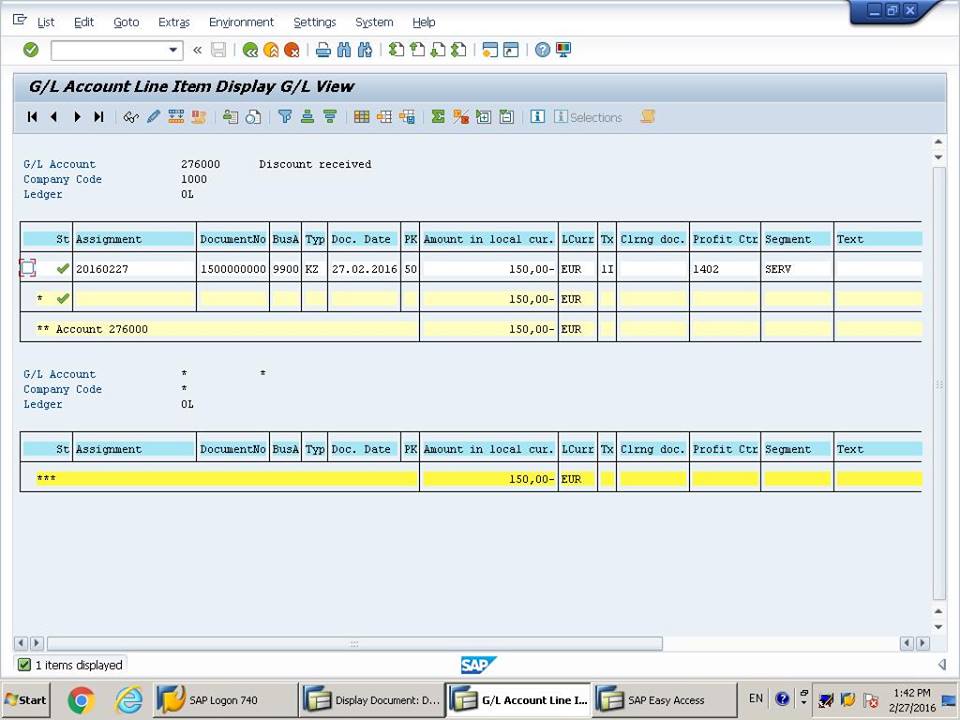Click the Display Document glasses icon

tap(130, 117)
